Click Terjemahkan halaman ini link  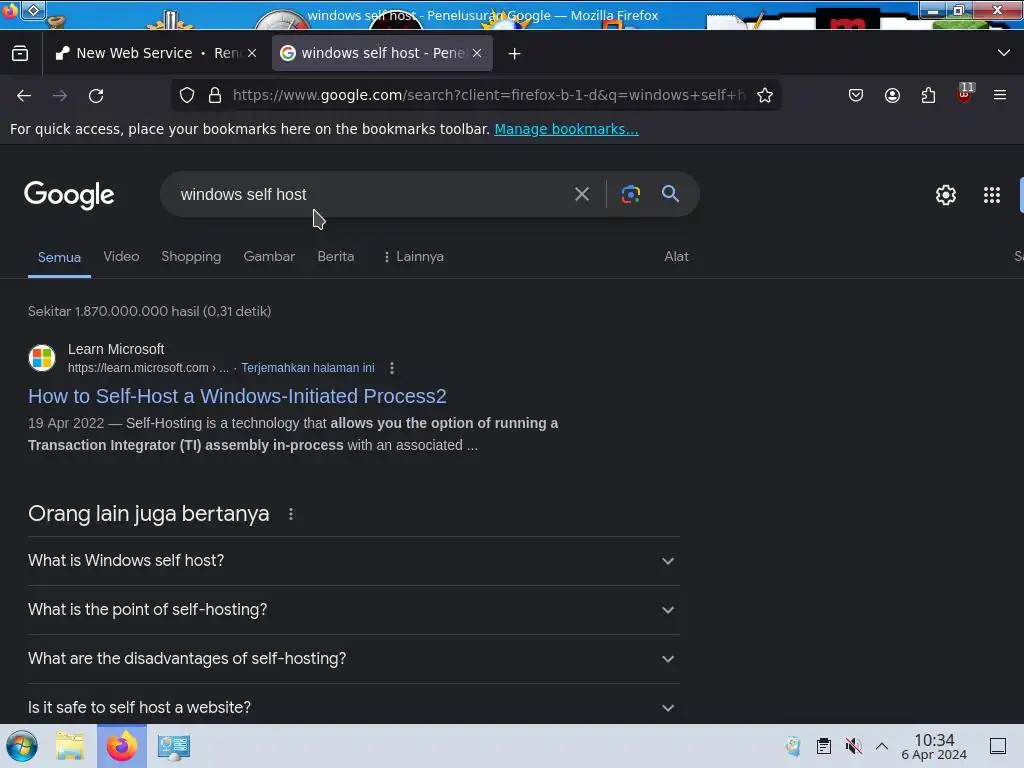click(308, 368)
